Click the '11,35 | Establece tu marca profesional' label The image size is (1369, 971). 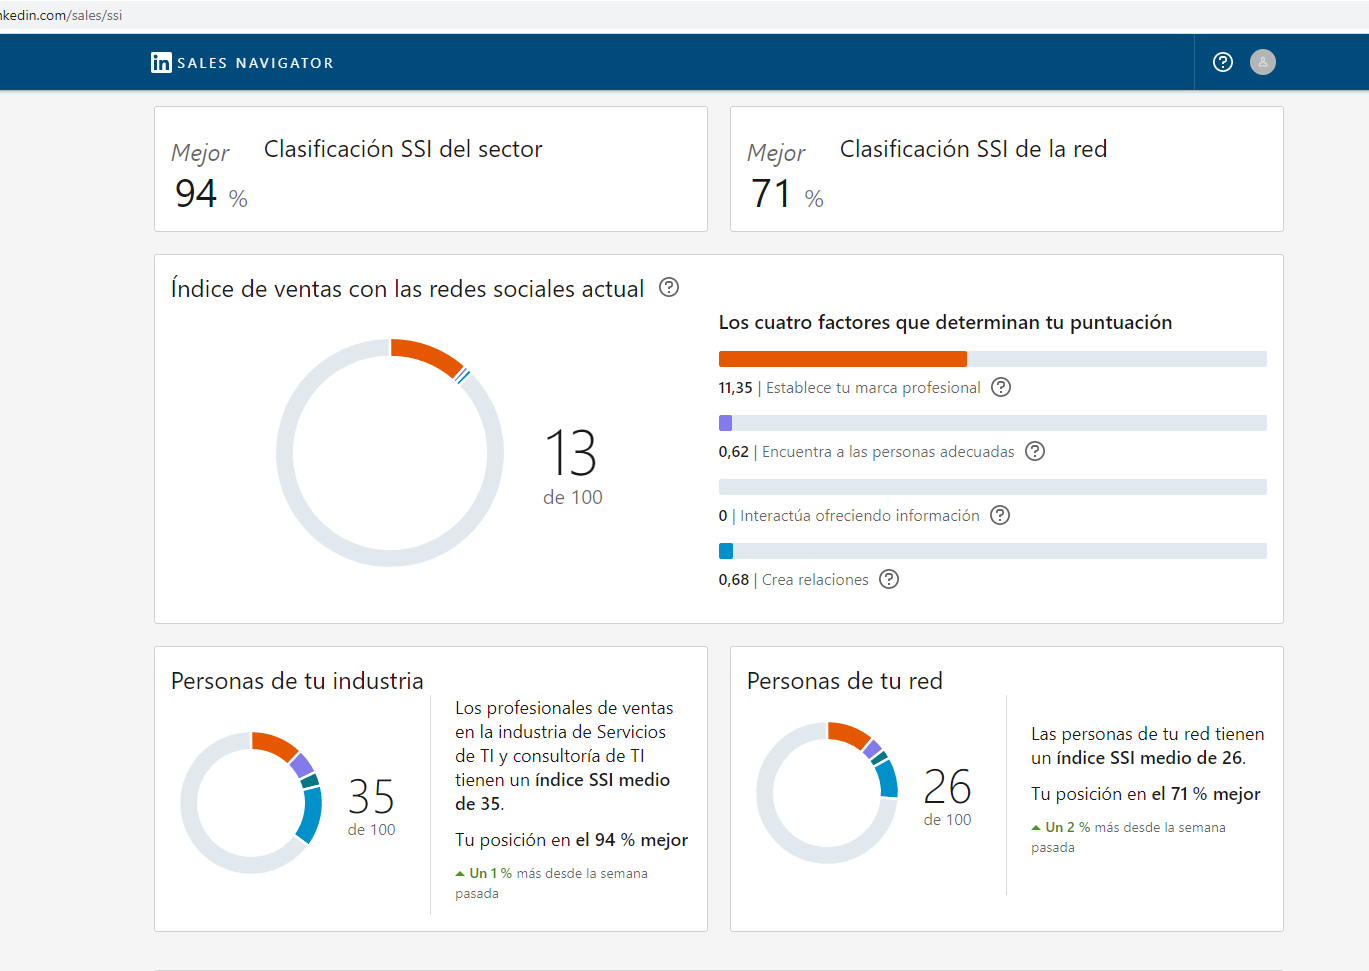tap(849, 387)
